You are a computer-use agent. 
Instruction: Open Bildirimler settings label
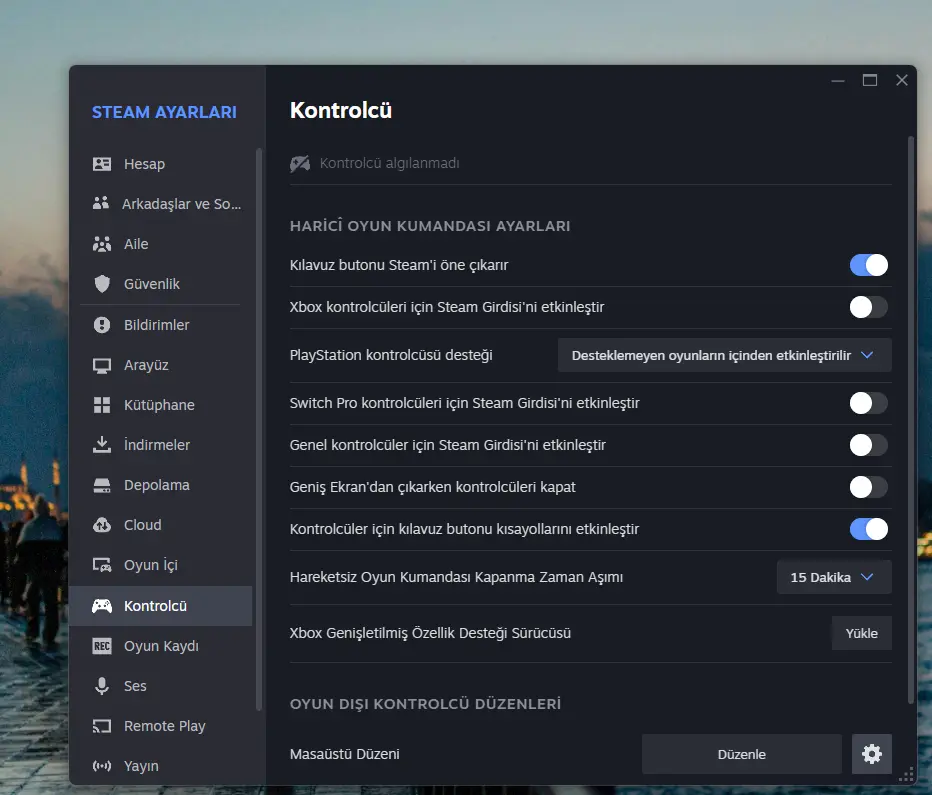(x=156, y=325)
